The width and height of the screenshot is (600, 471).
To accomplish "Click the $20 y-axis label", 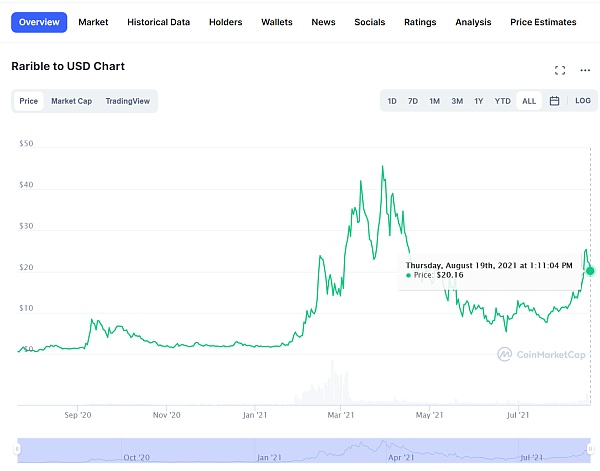I will click(26, 267).
